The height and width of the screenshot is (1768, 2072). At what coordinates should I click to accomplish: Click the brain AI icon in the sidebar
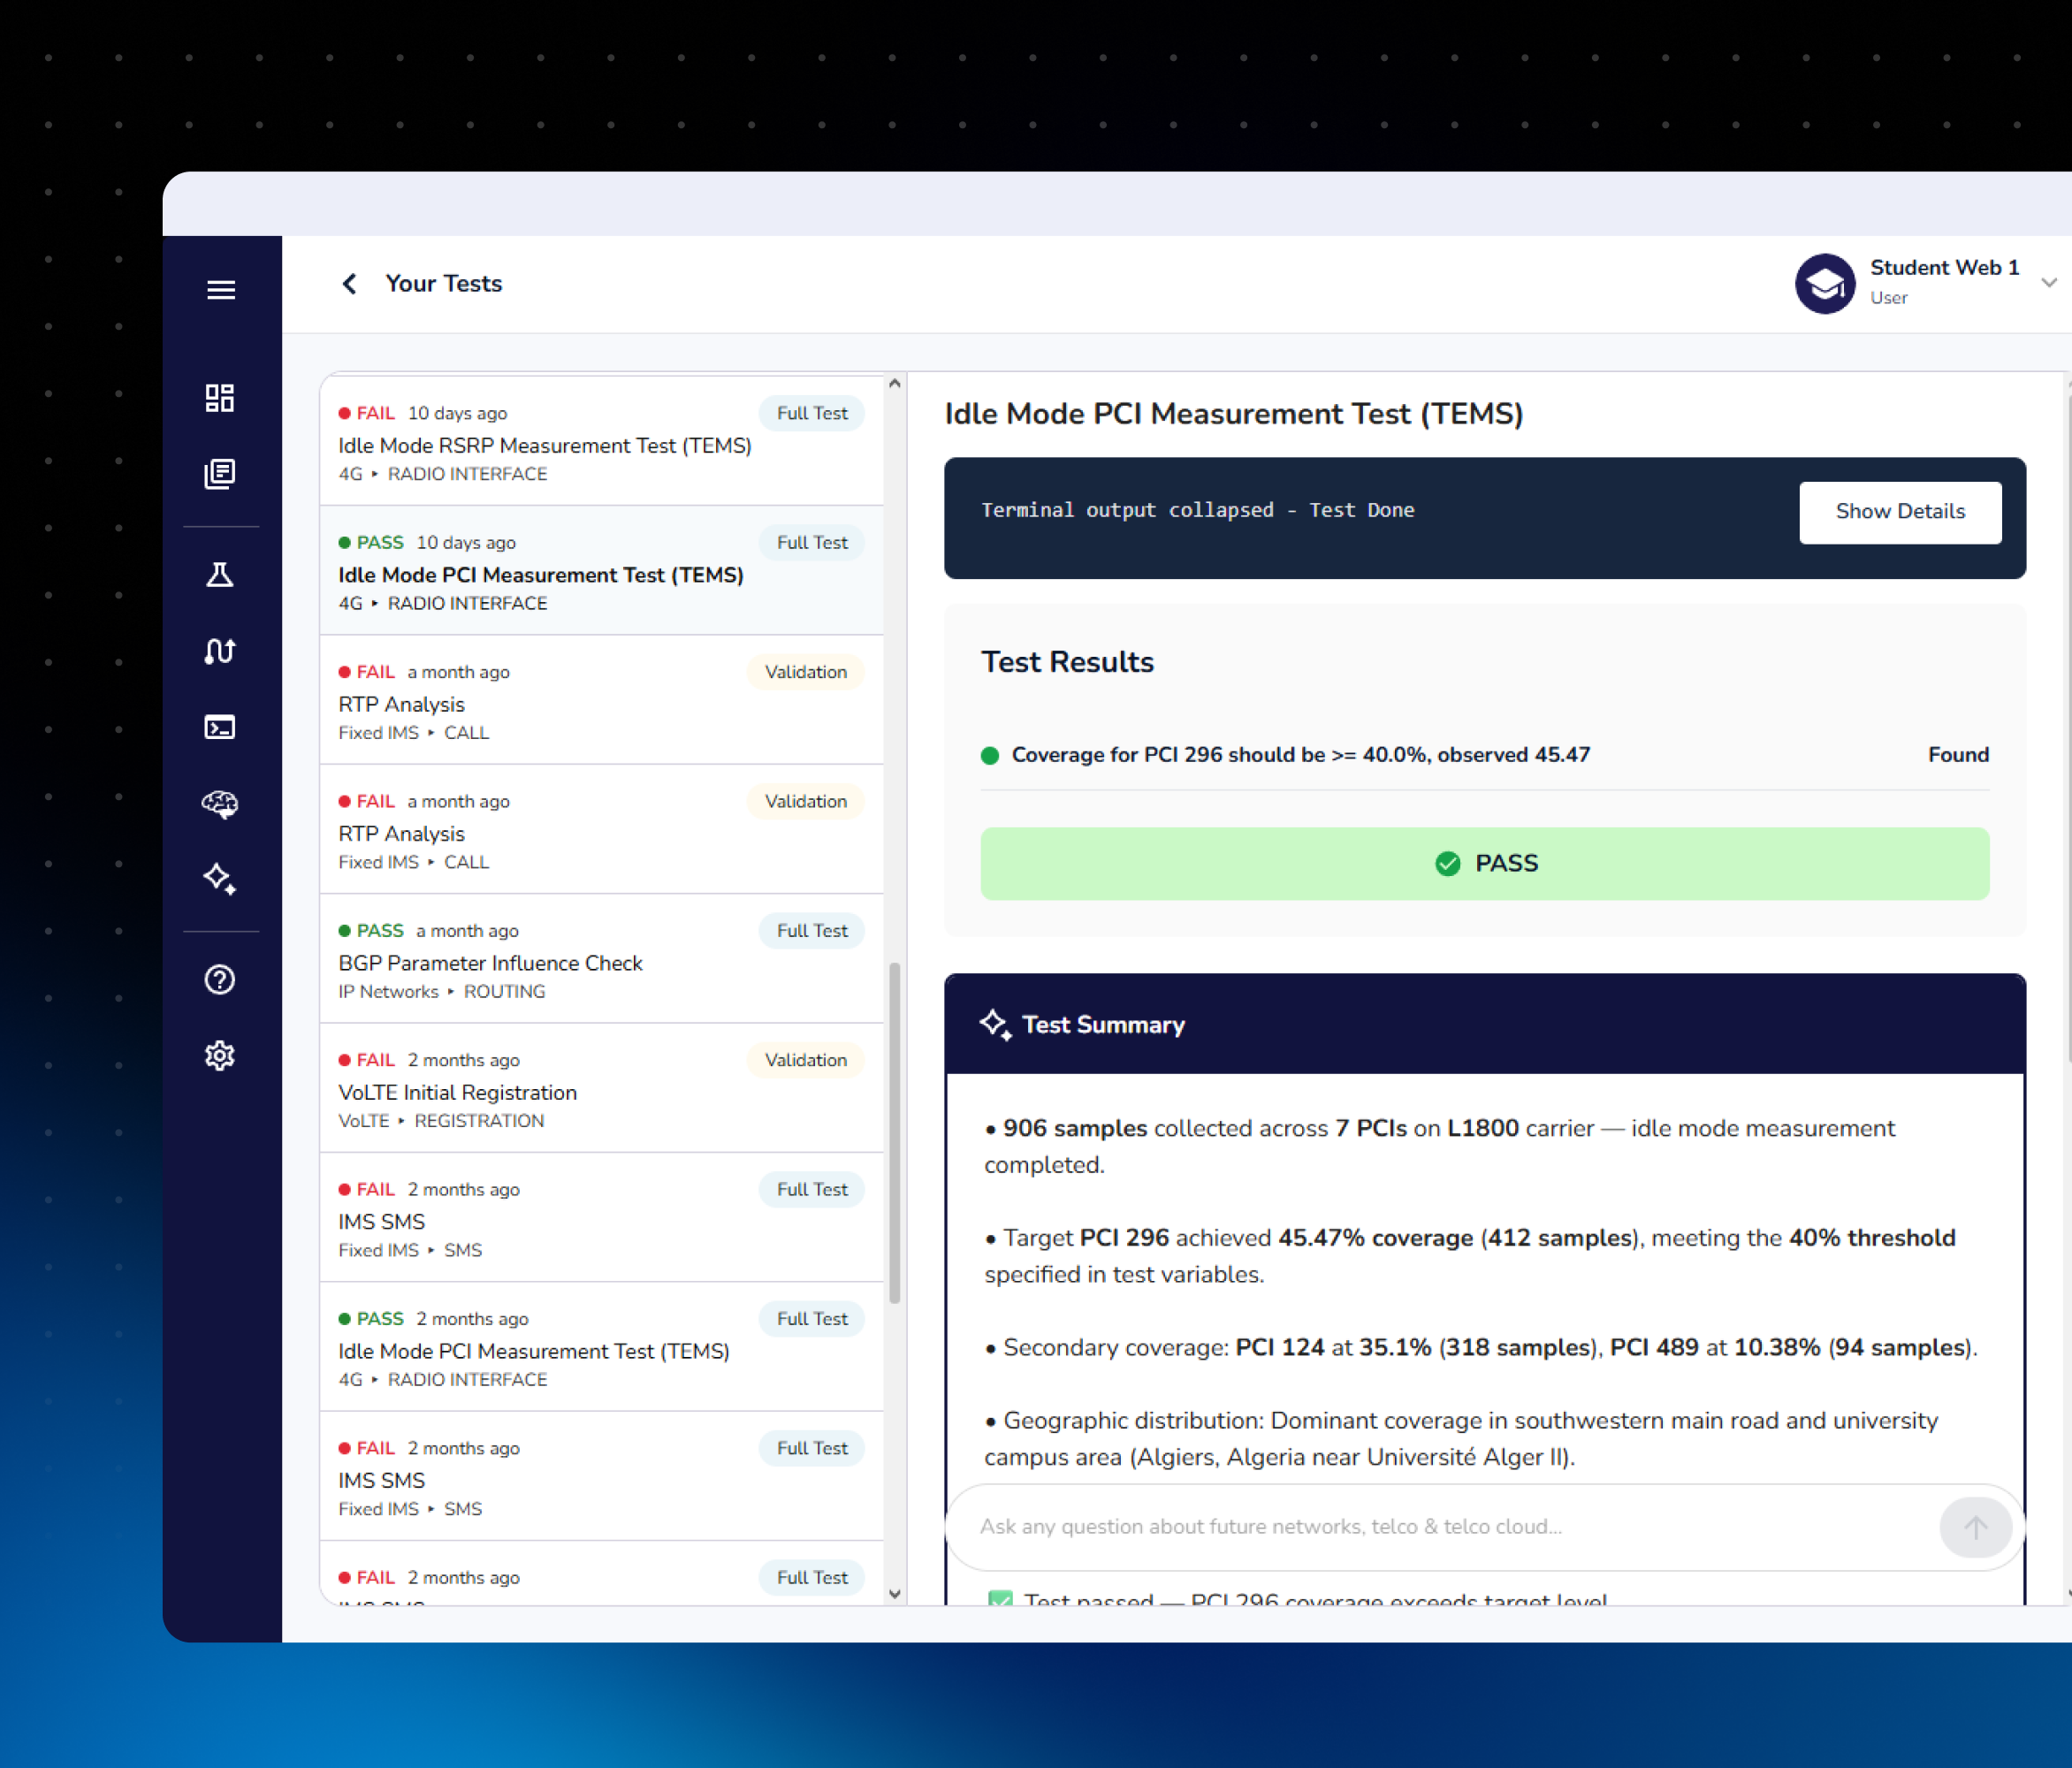pyautogui.click(x=220, y=803)
